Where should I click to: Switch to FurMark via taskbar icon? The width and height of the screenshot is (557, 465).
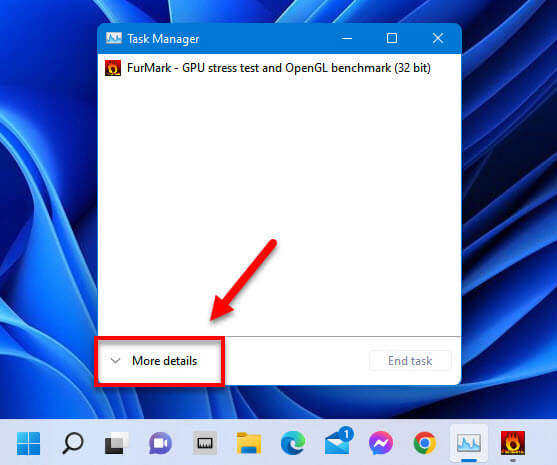tap(513, 443)
